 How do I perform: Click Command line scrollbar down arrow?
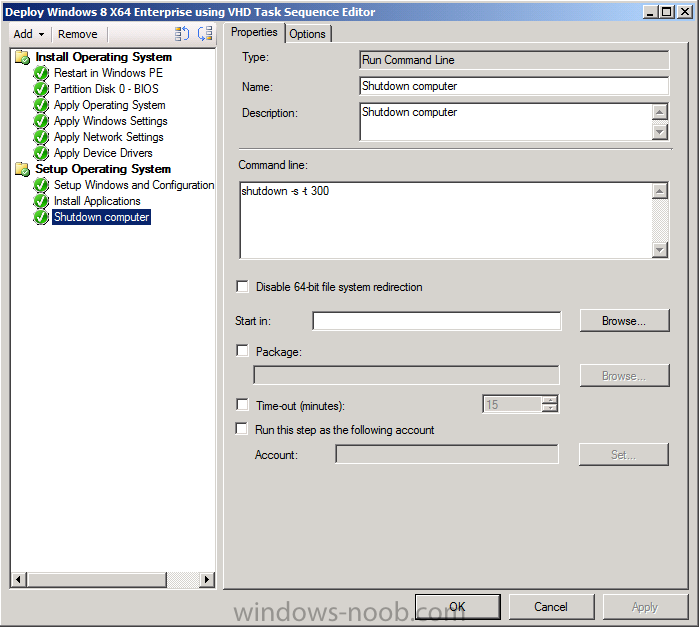pyautogui.click(x=660, y=250)
